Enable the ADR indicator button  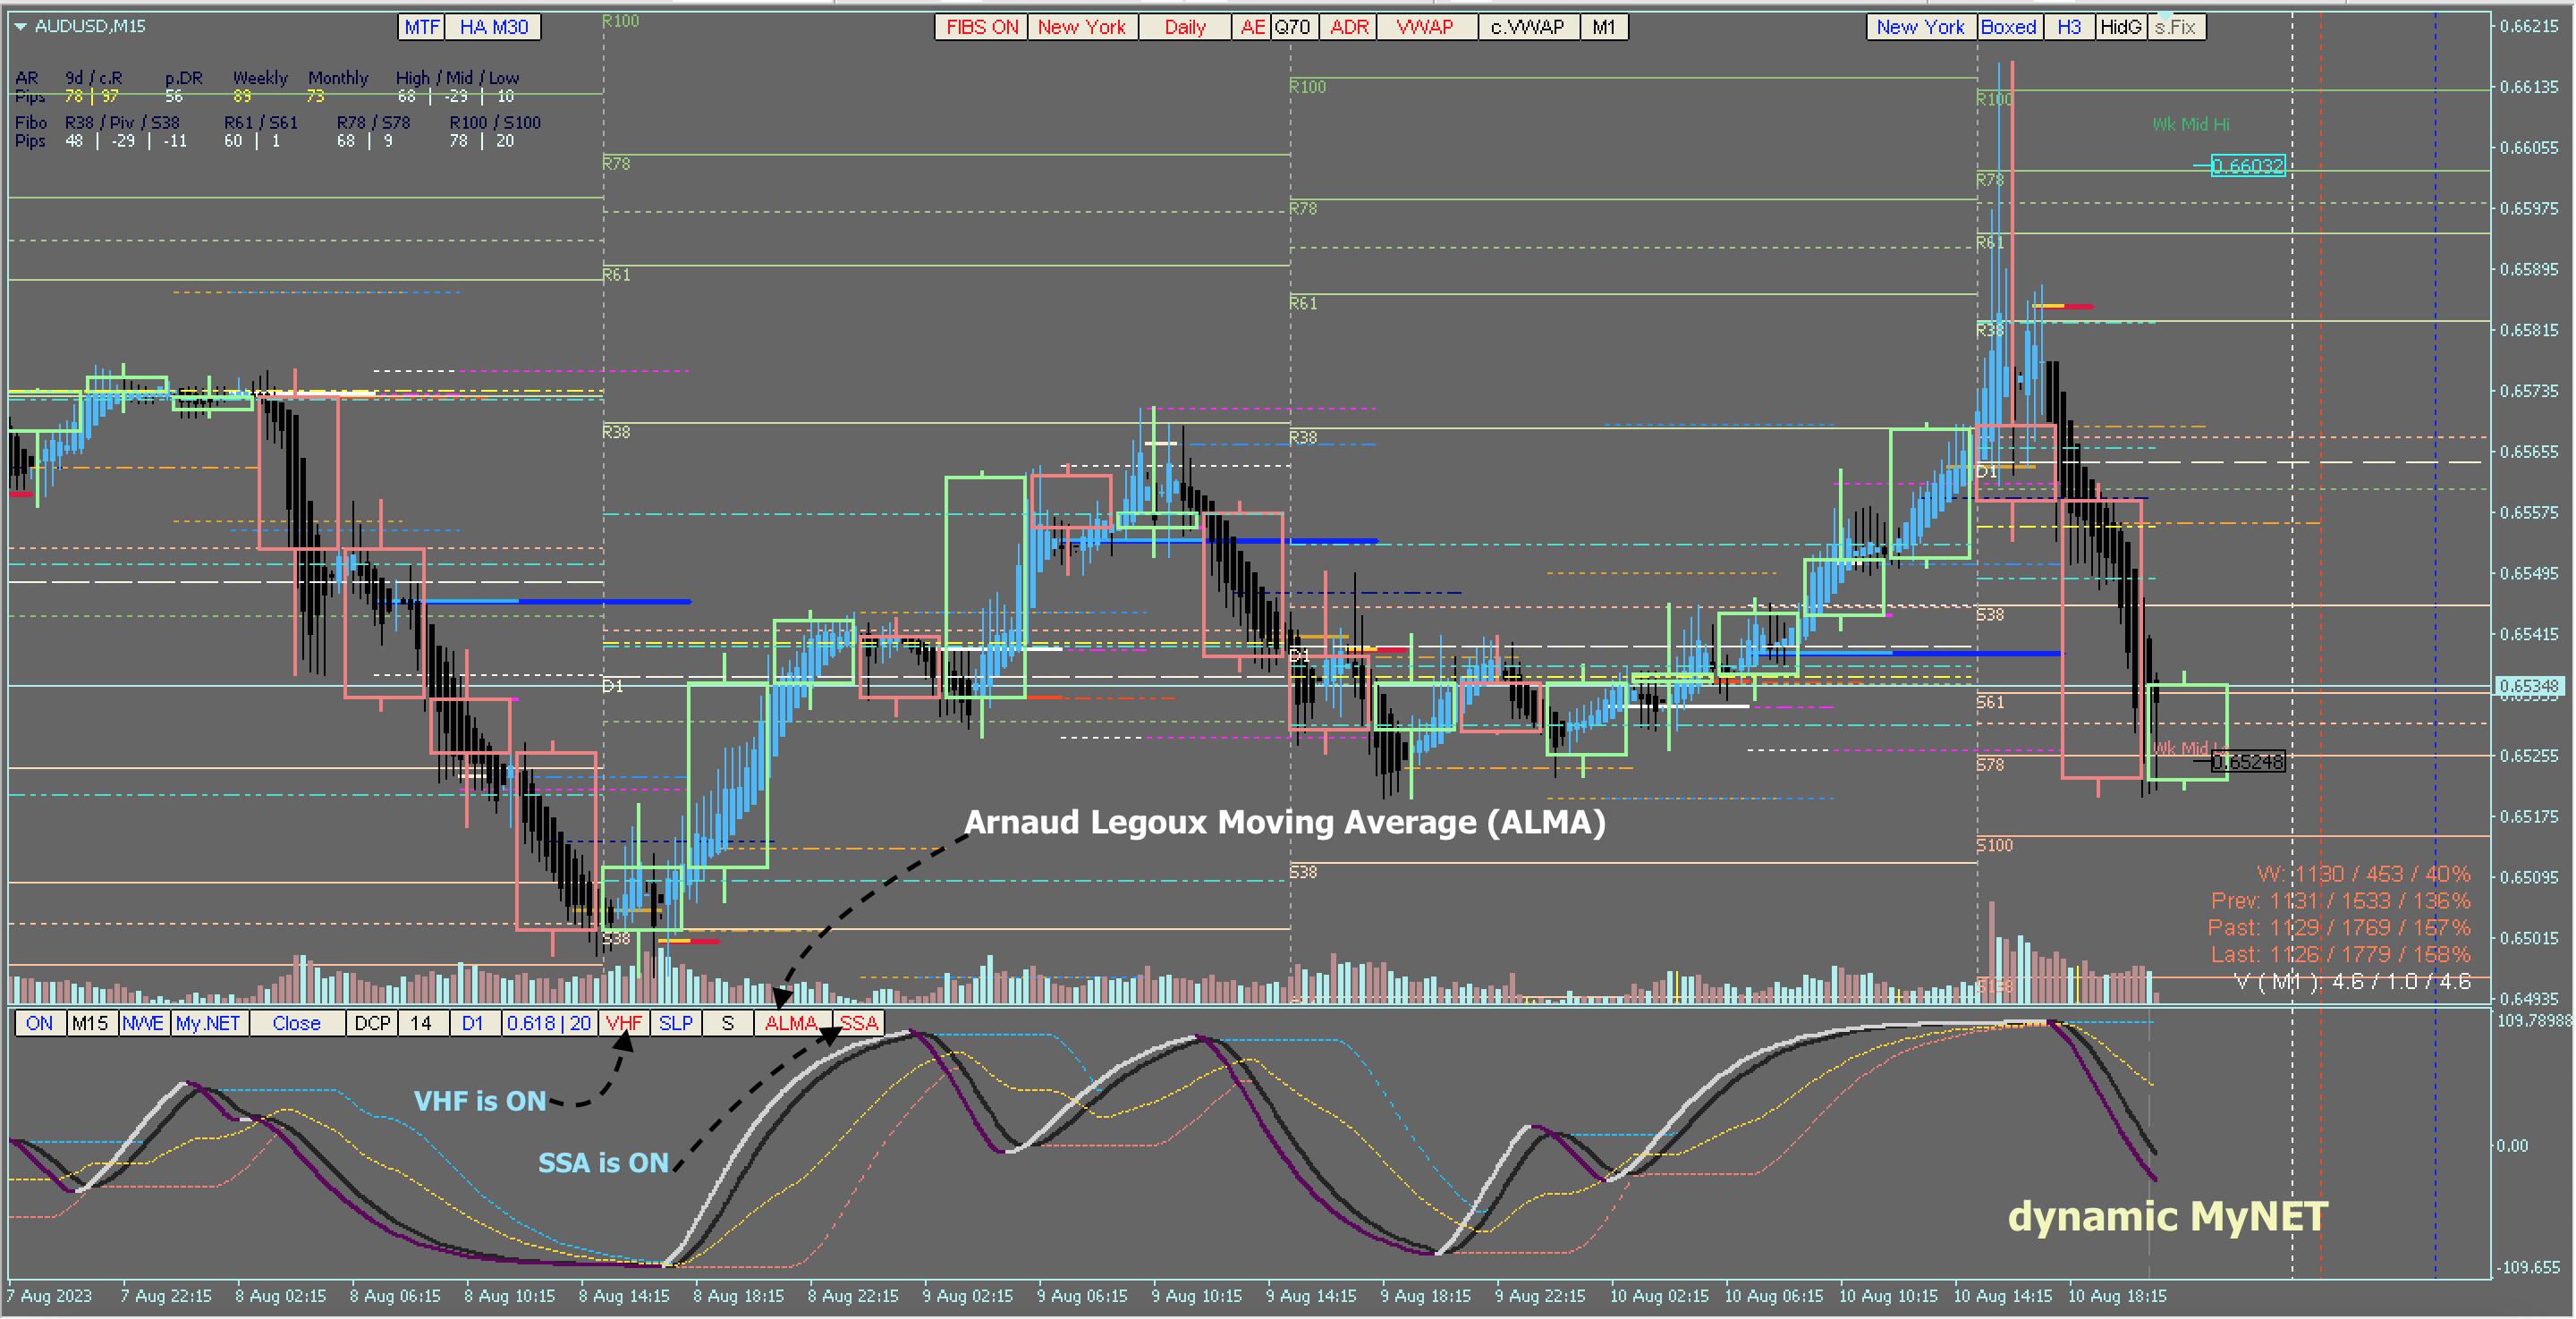pos(1348,27)
